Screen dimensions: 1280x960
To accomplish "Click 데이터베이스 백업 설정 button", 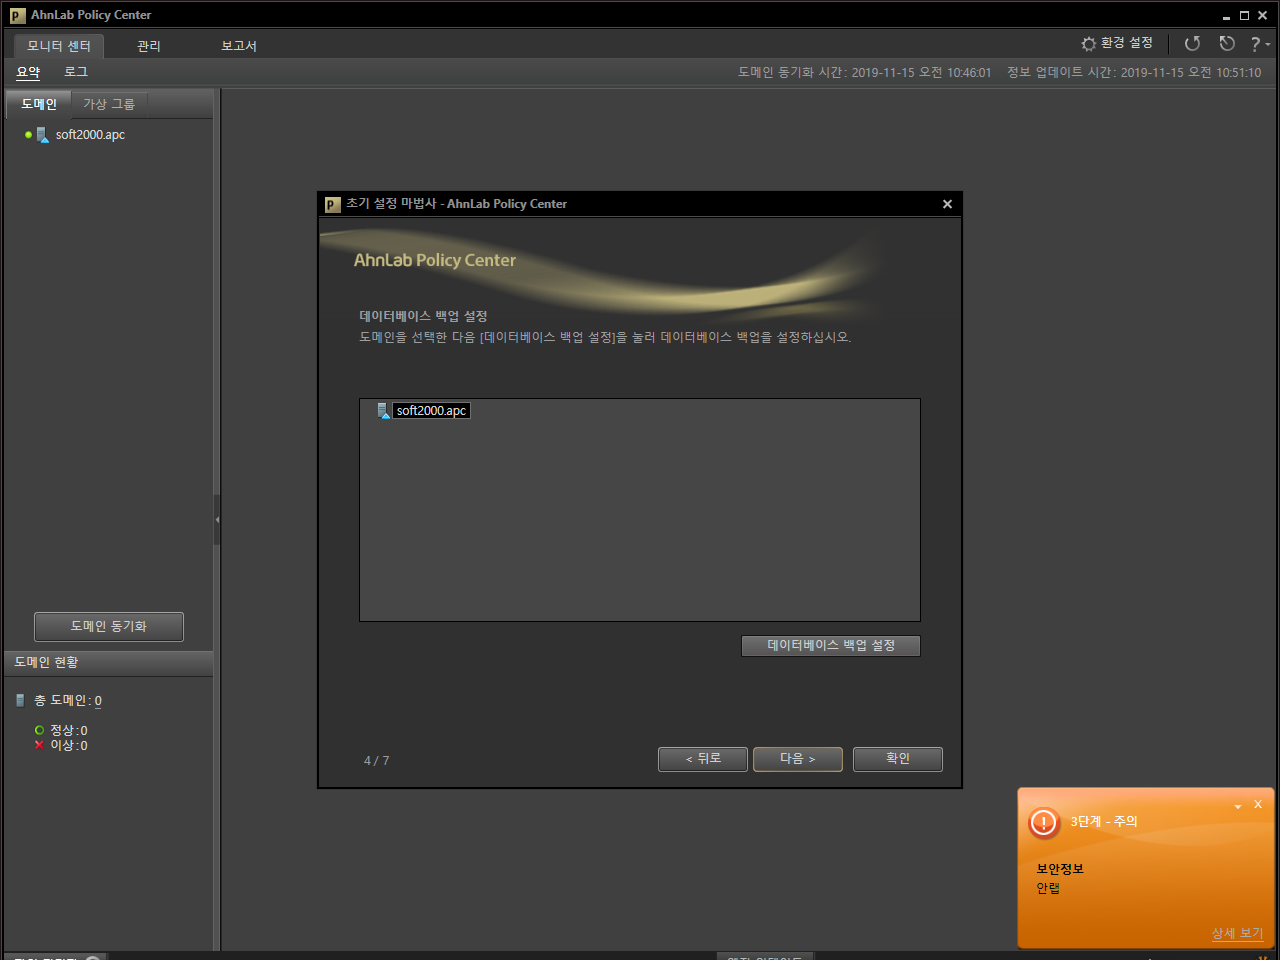I will pos(831,646).
